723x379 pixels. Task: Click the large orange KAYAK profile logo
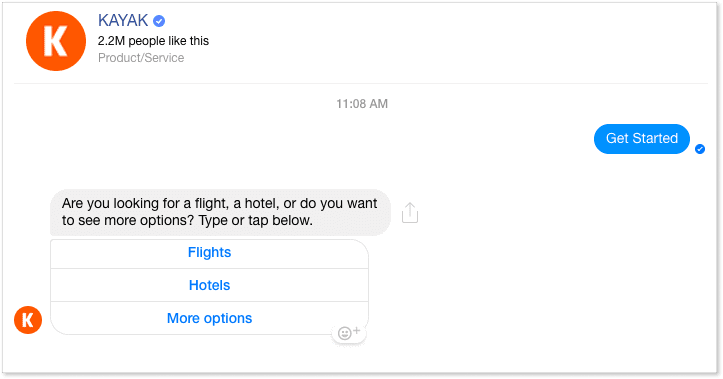coord(56,41)
